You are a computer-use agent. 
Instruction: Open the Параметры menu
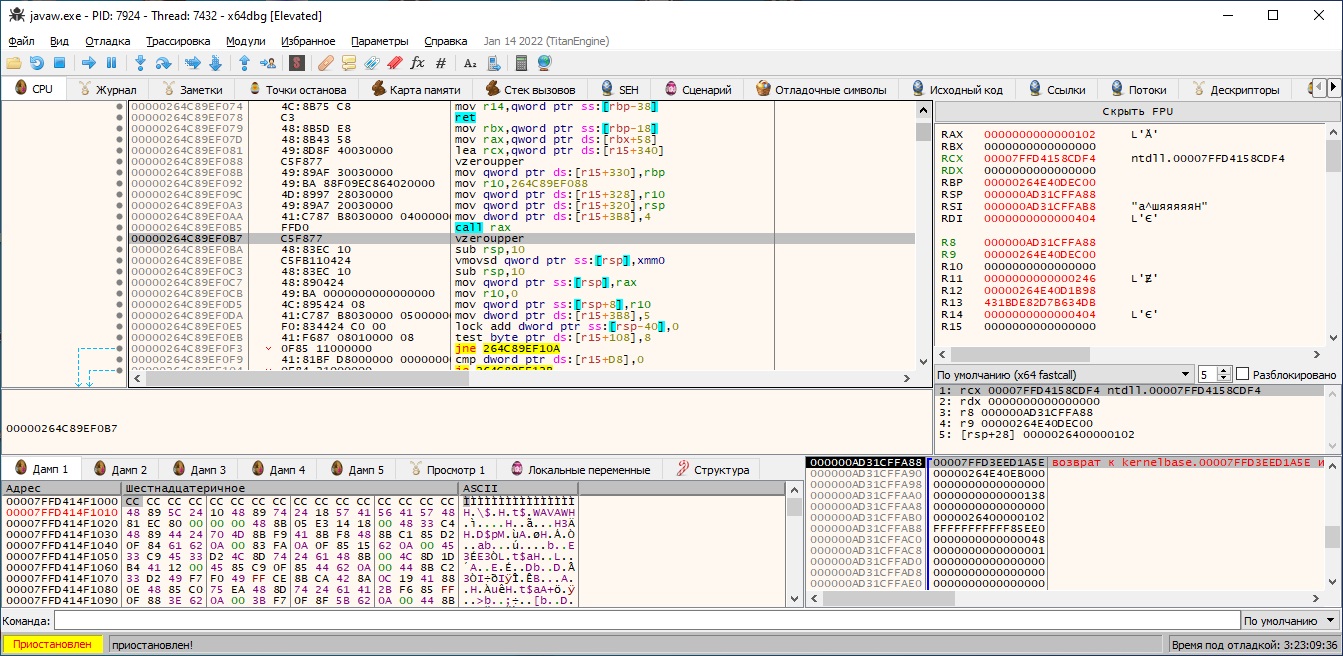[380, 41]
